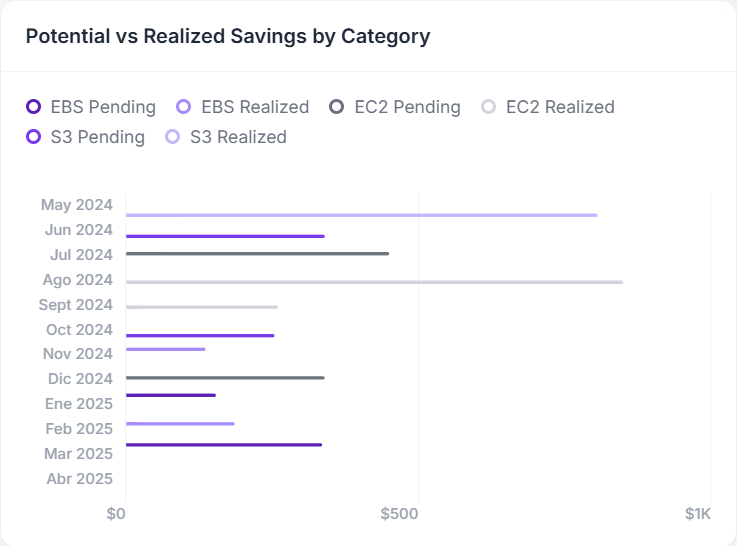Image resolution: width=737 pixels, height=546 pixels.
Task: Click the $500 x-axis tick label
Action: click(400, 514)
